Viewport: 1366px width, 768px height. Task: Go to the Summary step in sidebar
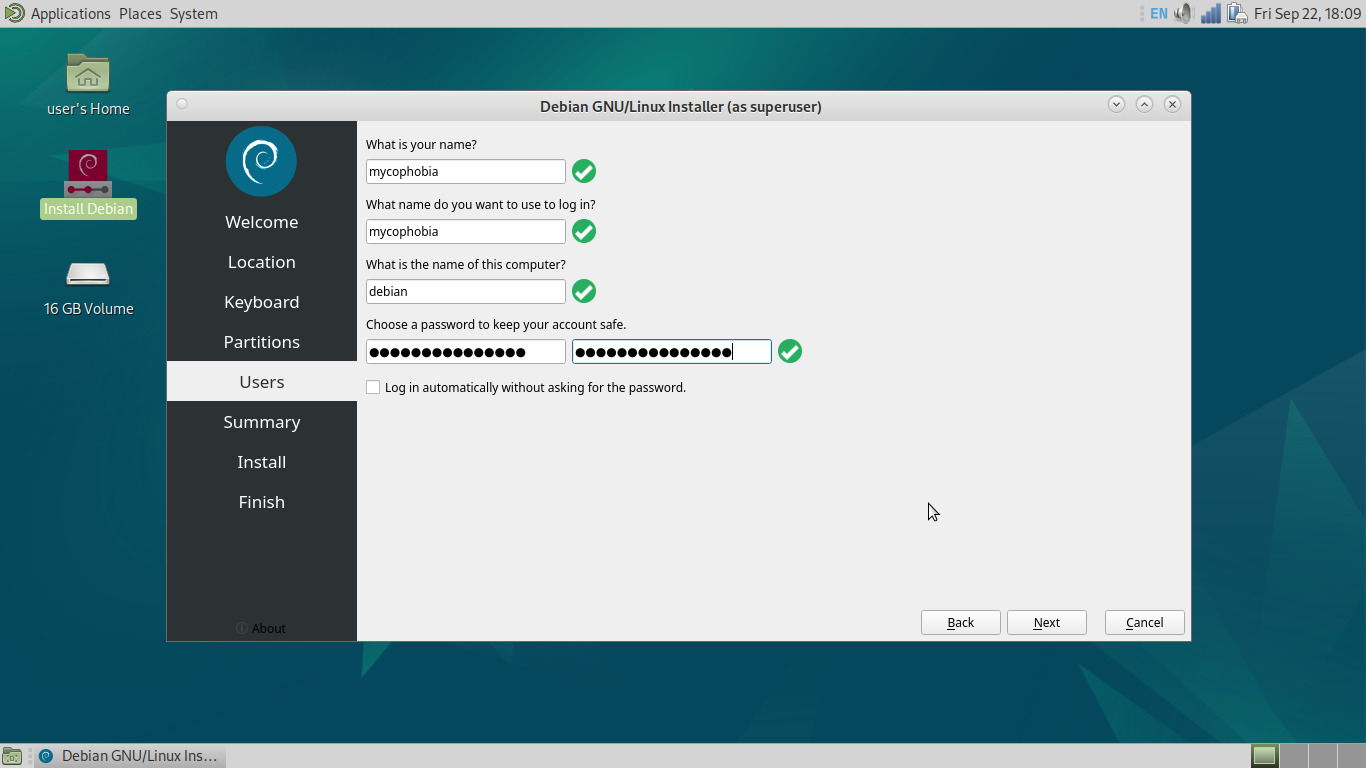pos(262,422)
